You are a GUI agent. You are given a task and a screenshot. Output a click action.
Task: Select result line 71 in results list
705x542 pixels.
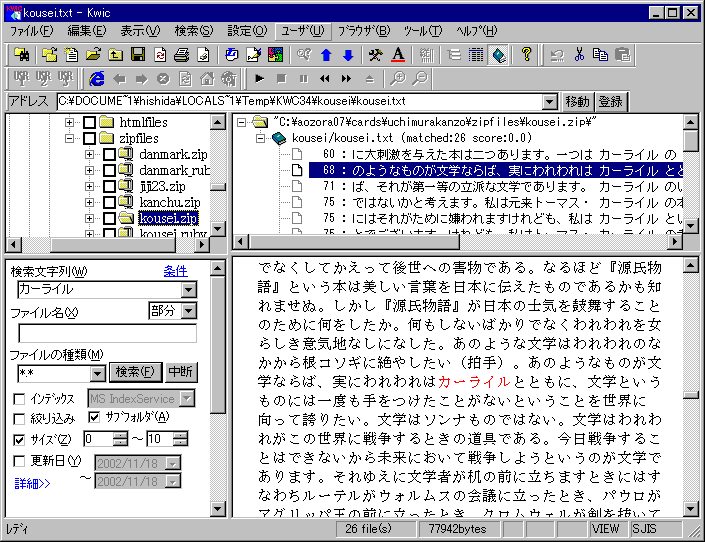pyautogui.click(x=496, y=186)
